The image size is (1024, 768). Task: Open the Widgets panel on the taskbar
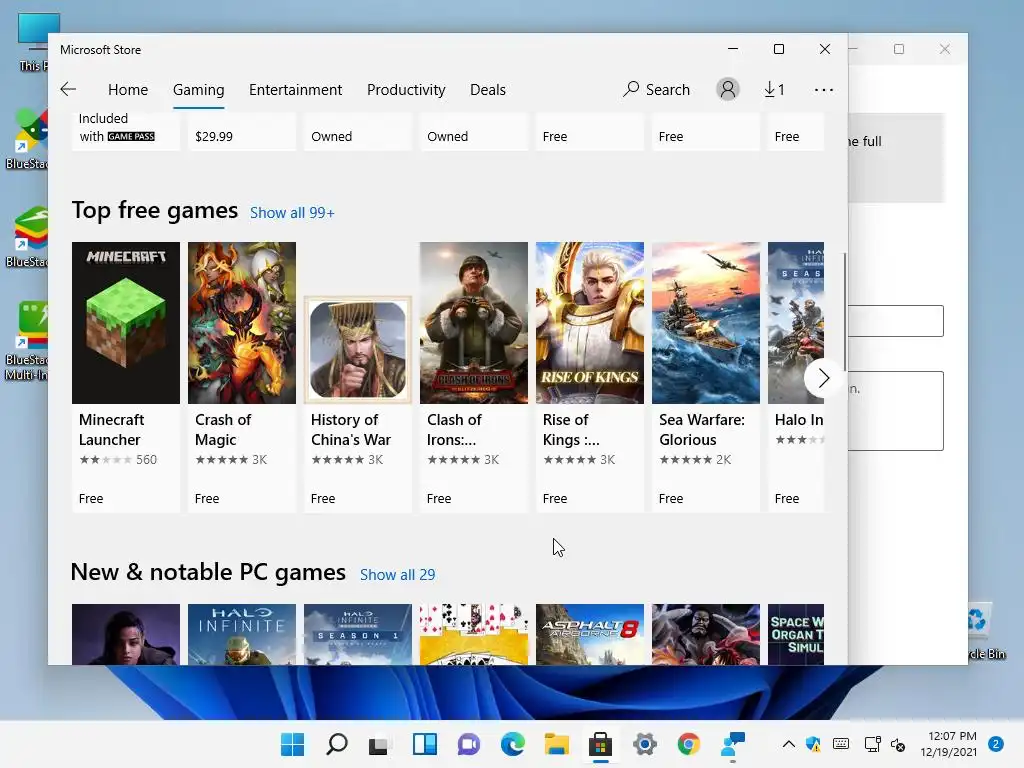[424, 744]
